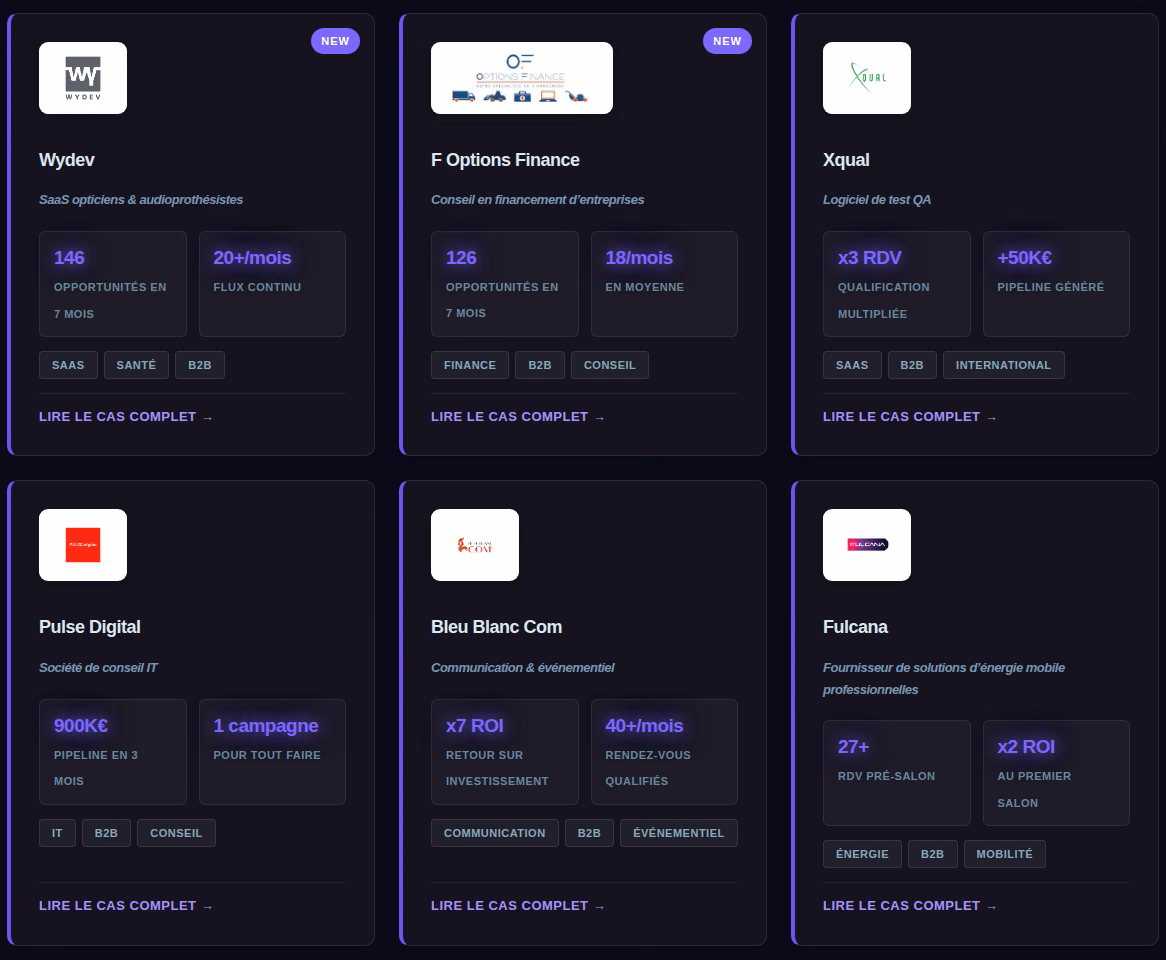The height and width of the screenshot is (960, 1166).
Task: Click the Wydev logo thumbnail
Action: [83, 78]
